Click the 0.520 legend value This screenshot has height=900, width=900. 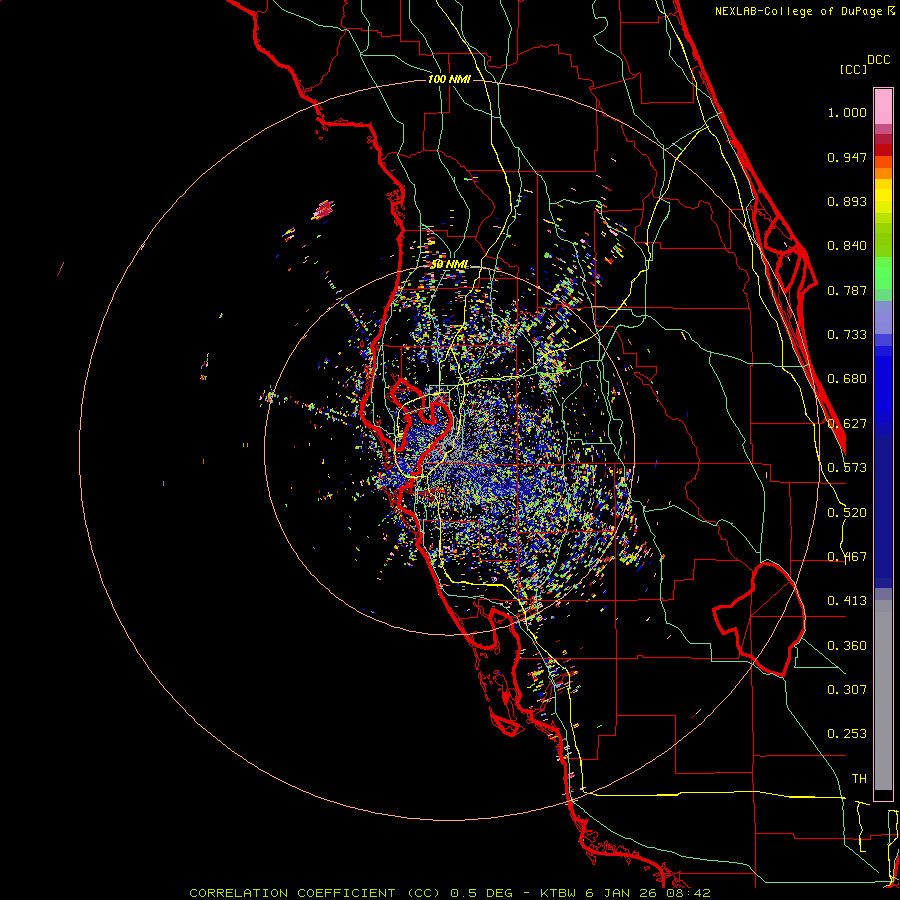coord(847,513)
